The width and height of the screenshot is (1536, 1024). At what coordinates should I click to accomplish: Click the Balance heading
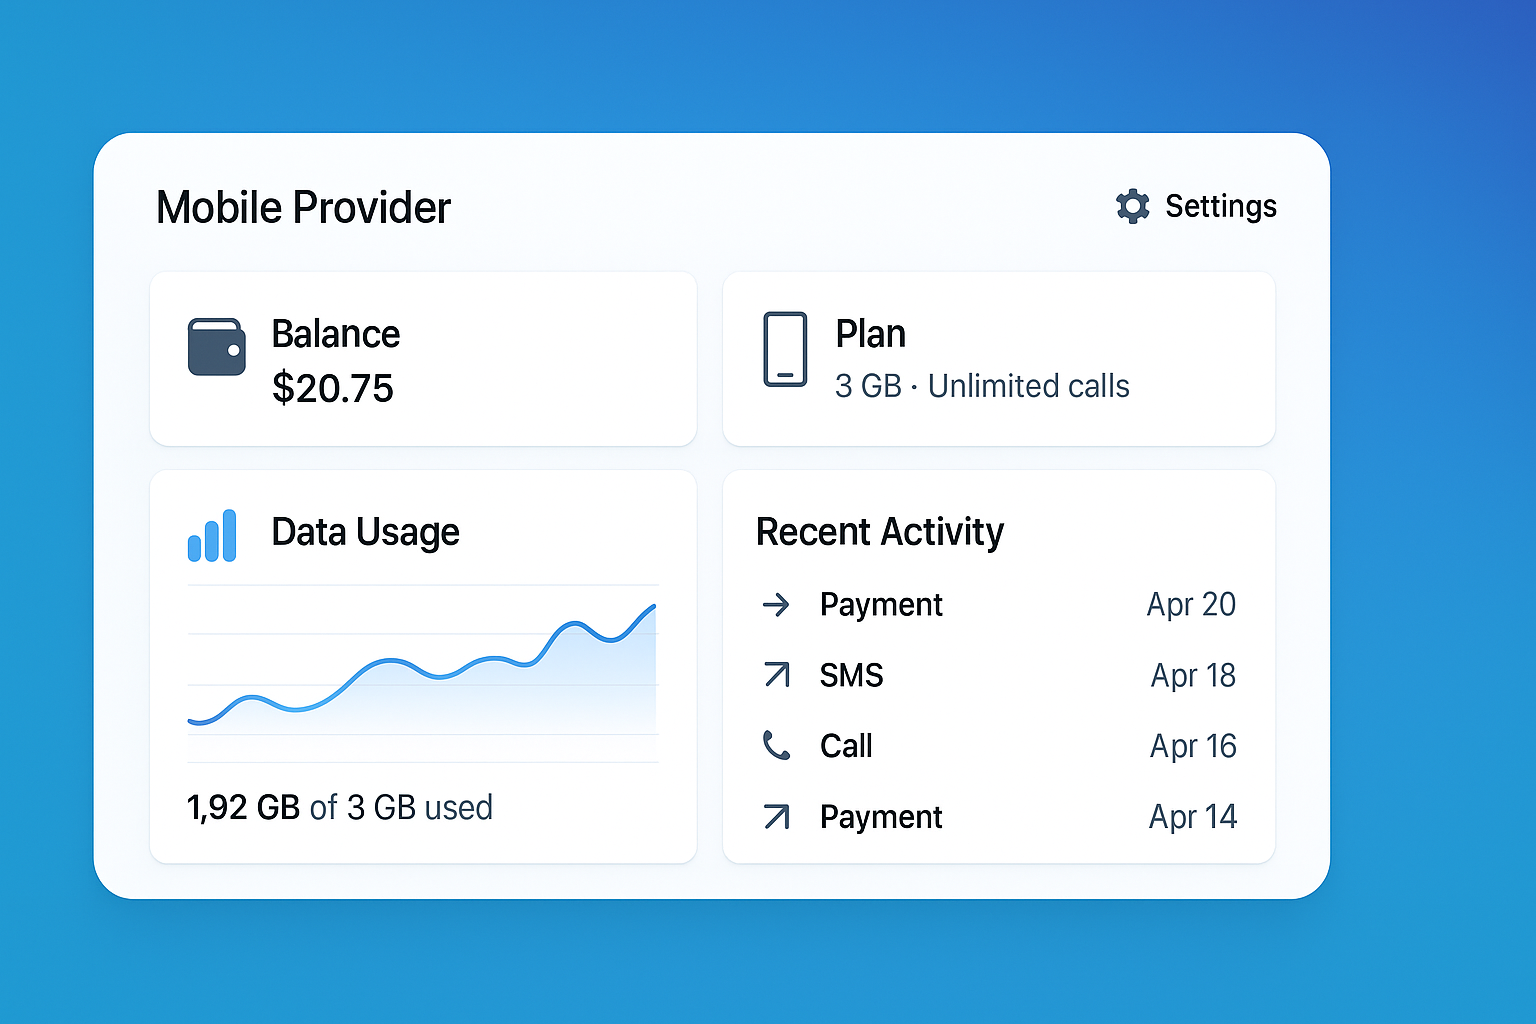[x=336, y=334]
